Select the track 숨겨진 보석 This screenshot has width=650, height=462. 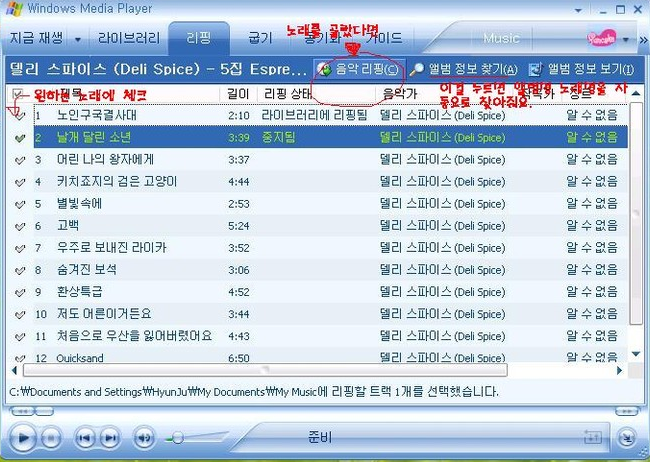coord(87,270)
